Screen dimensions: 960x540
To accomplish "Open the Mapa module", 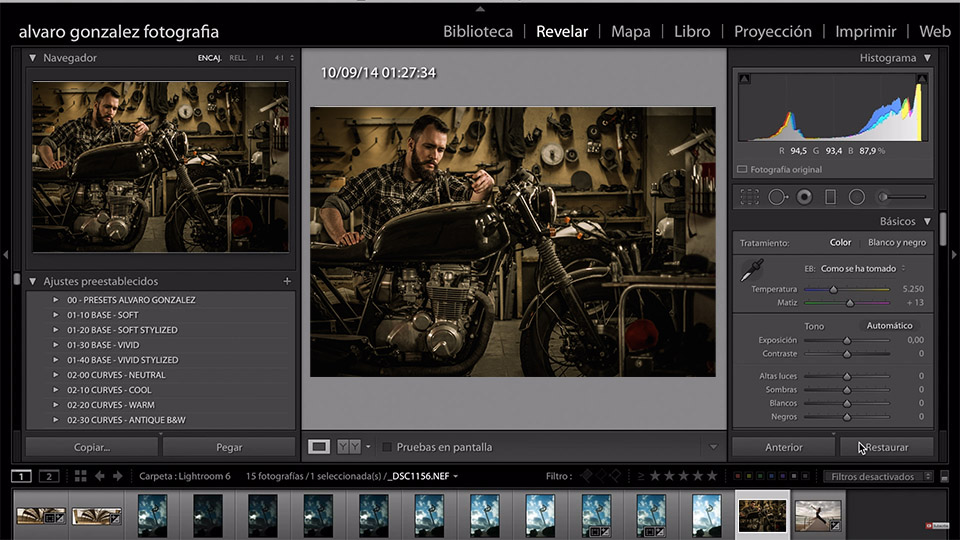I will (631, 31).
